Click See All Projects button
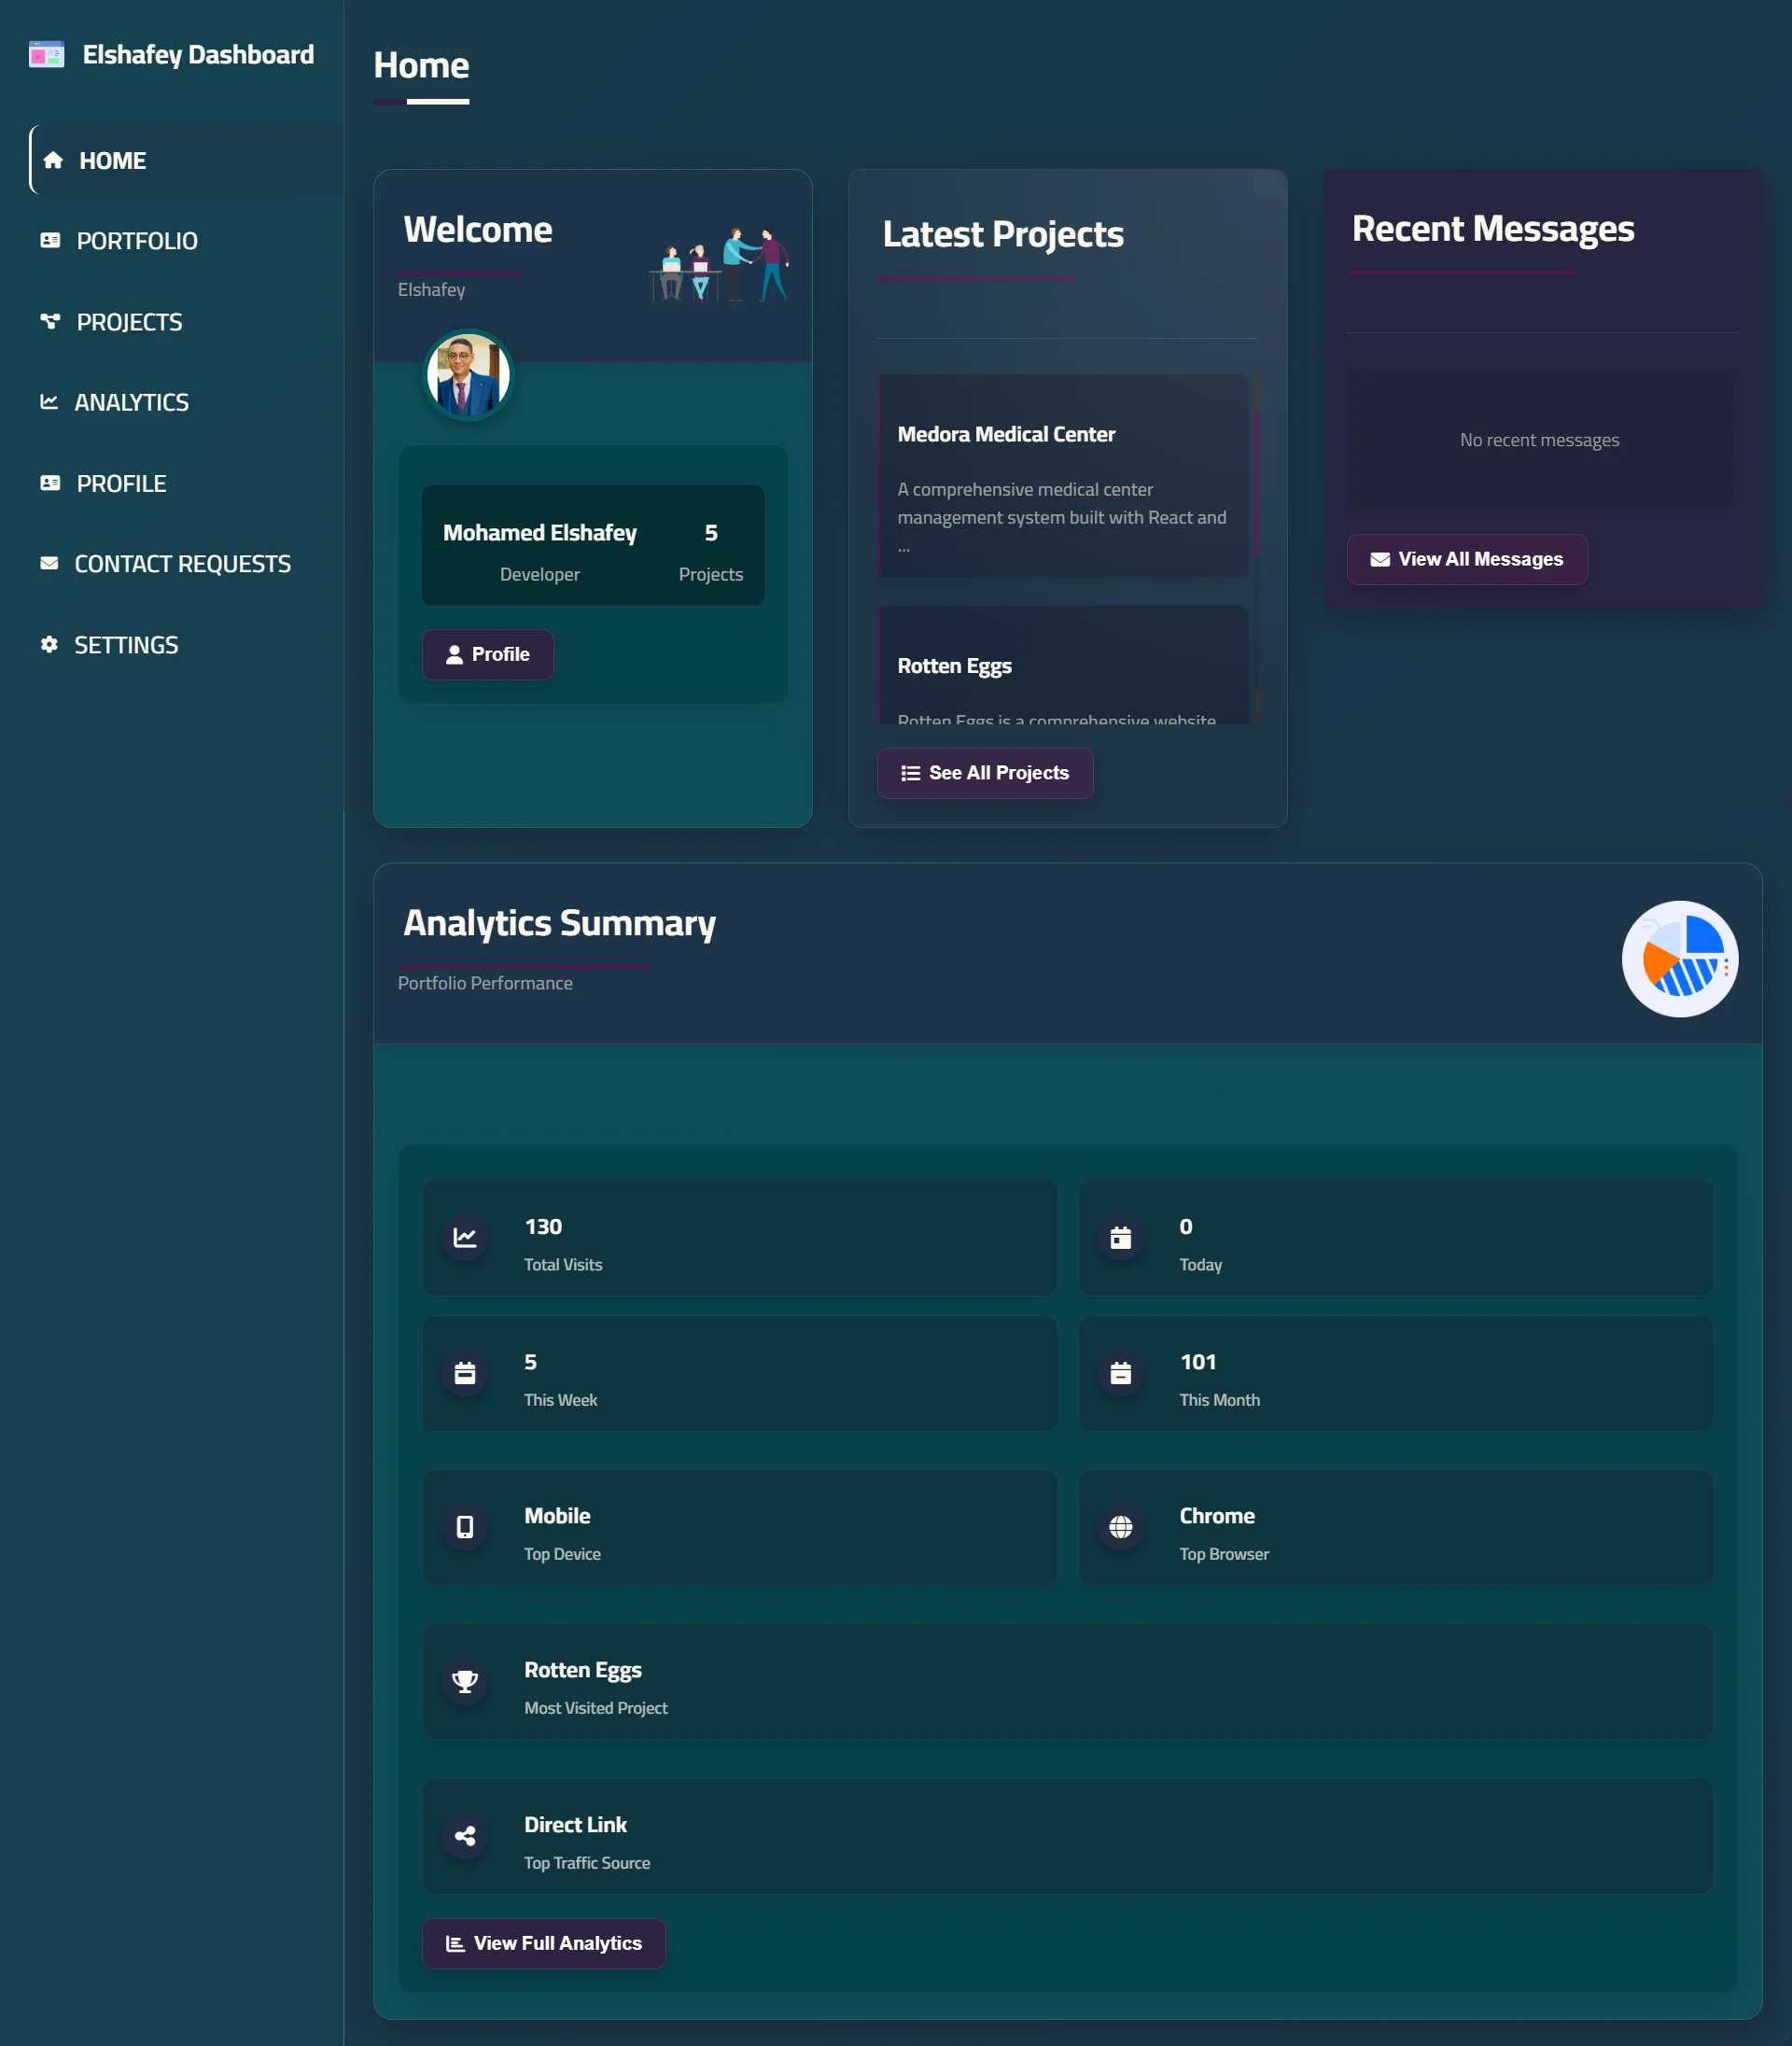Viewport: 1792px width, 2046px height. [x=985, y=773]
